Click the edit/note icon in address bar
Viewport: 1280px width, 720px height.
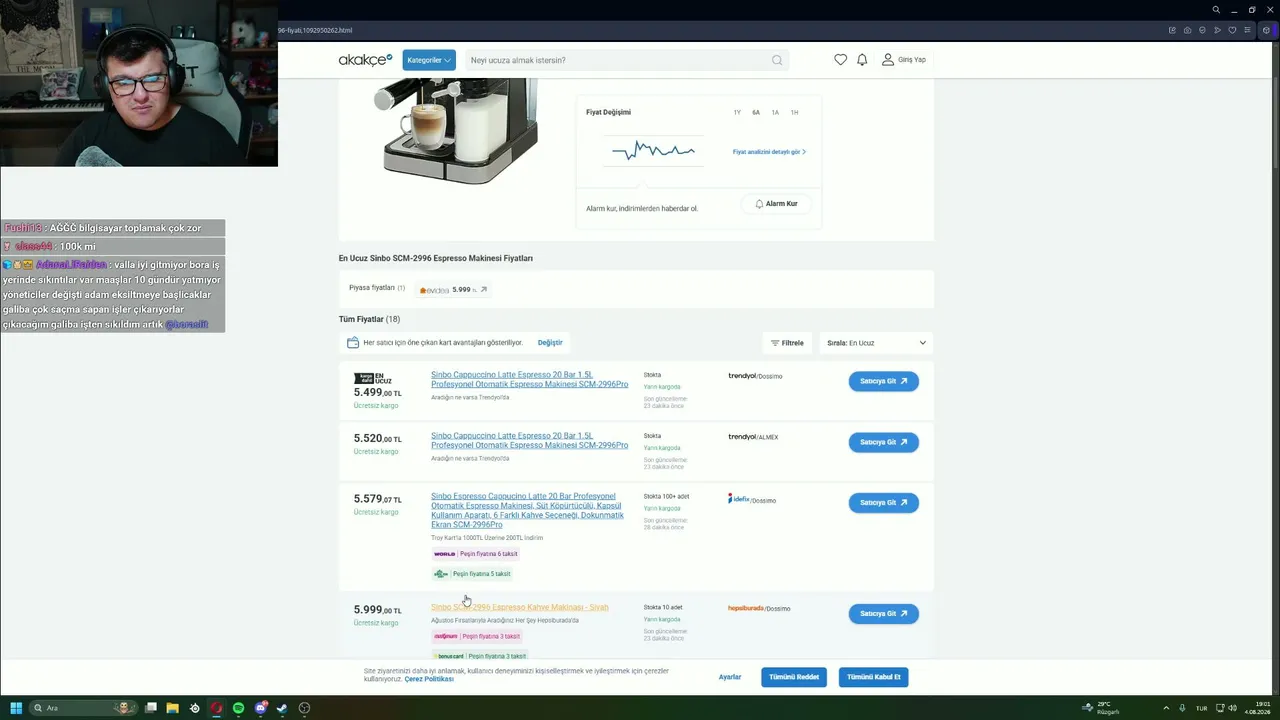(1172, 30)
